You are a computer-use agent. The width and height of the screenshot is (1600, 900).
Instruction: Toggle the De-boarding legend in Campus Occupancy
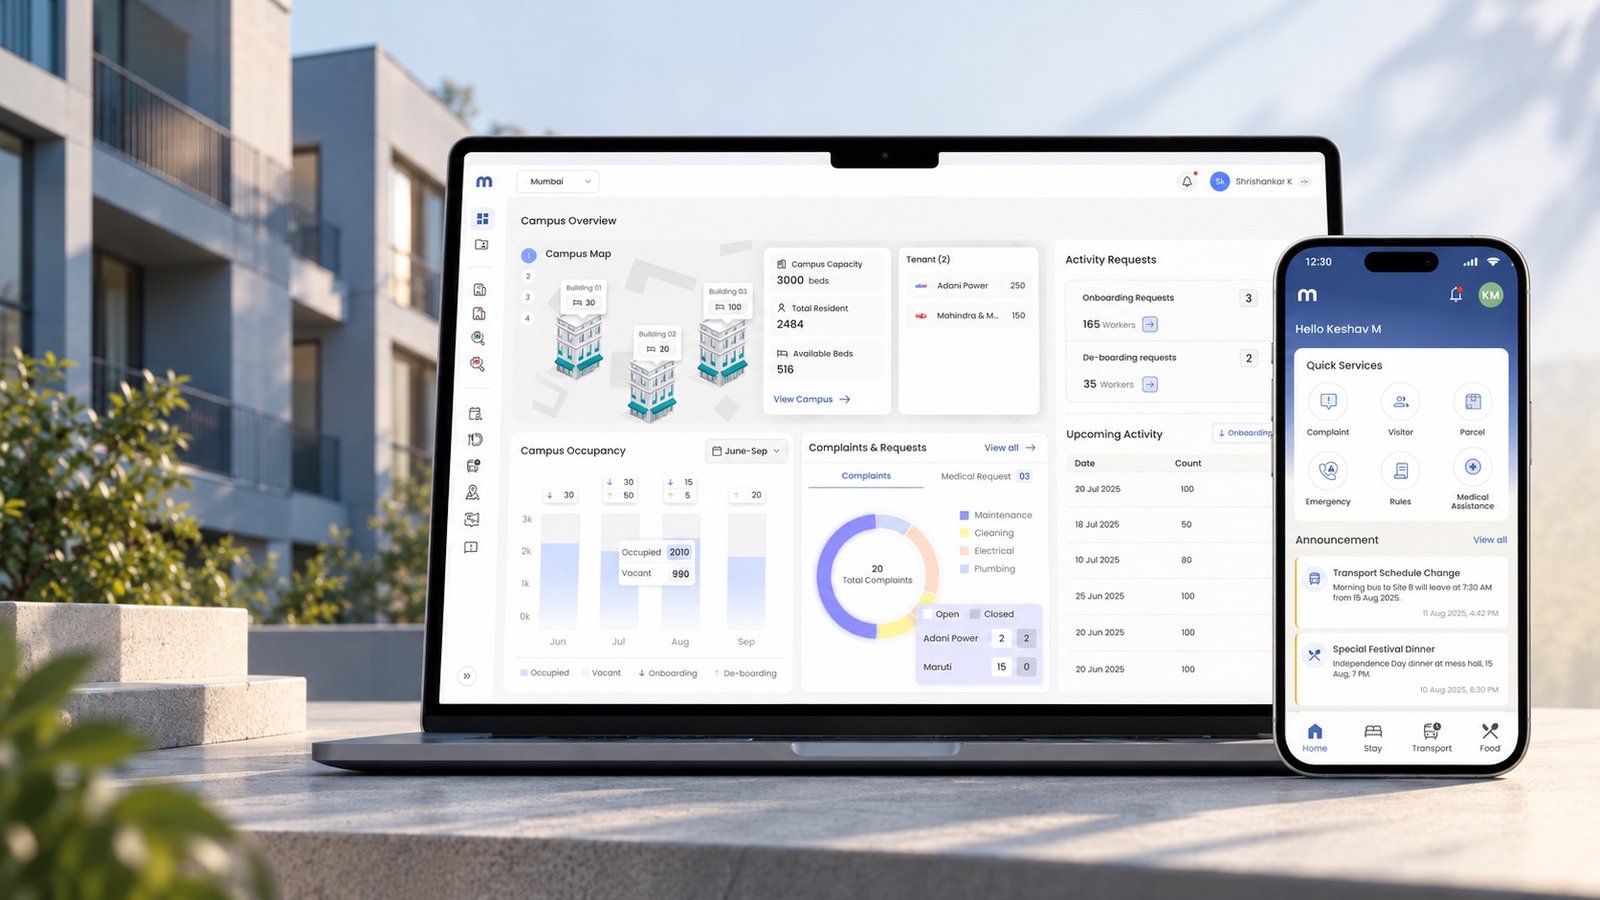pyautogui.click(x=745, y=673)
